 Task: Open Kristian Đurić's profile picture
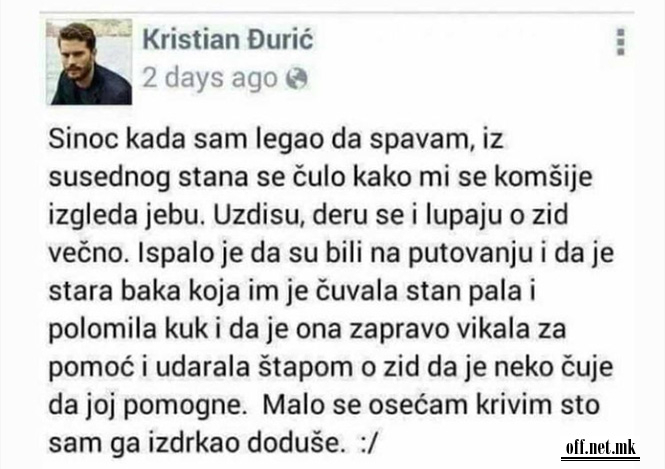point(89,62)
